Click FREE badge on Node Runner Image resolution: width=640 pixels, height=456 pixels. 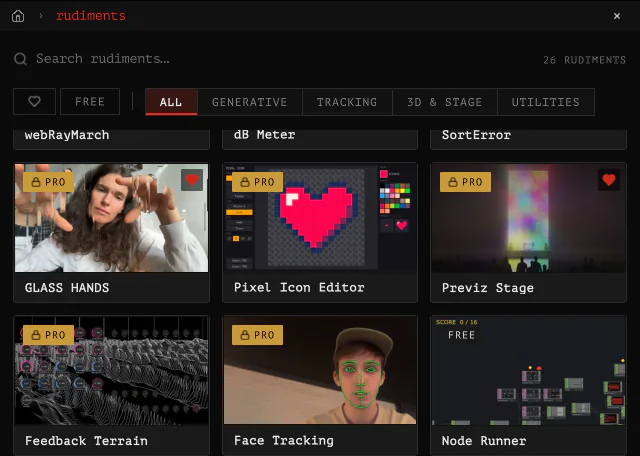coord(461,335)
